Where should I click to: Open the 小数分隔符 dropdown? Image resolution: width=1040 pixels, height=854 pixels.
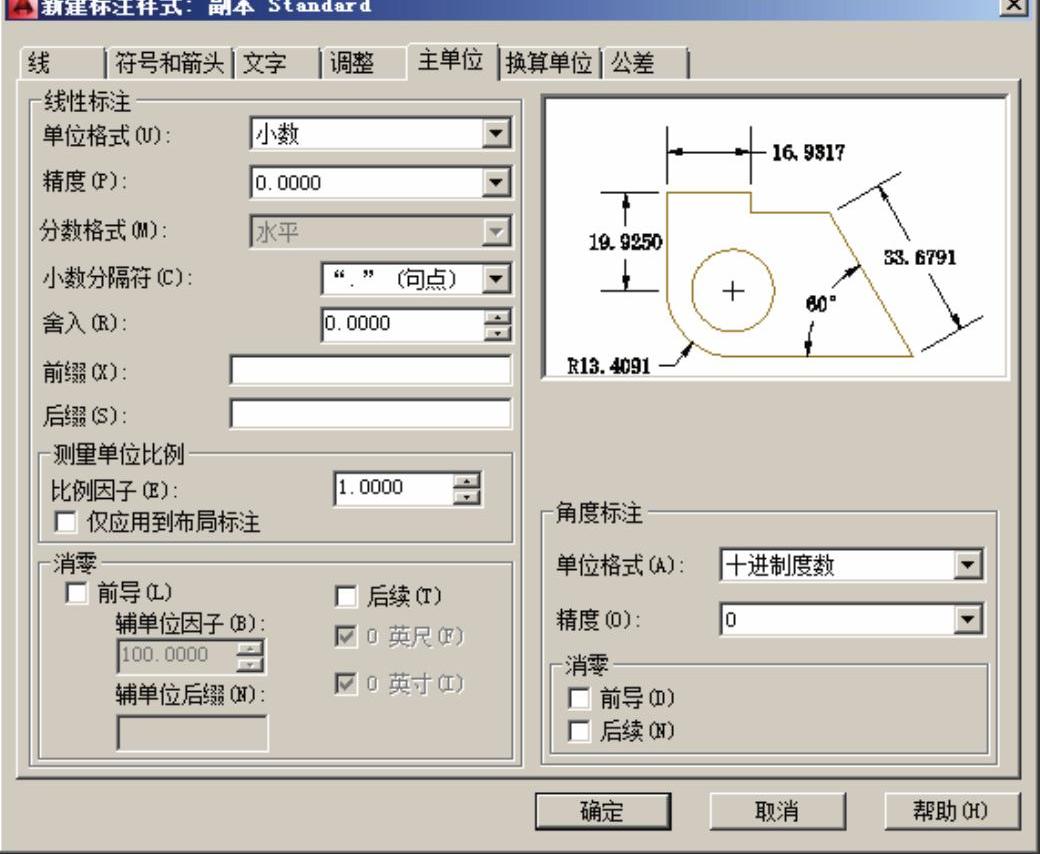496,278
